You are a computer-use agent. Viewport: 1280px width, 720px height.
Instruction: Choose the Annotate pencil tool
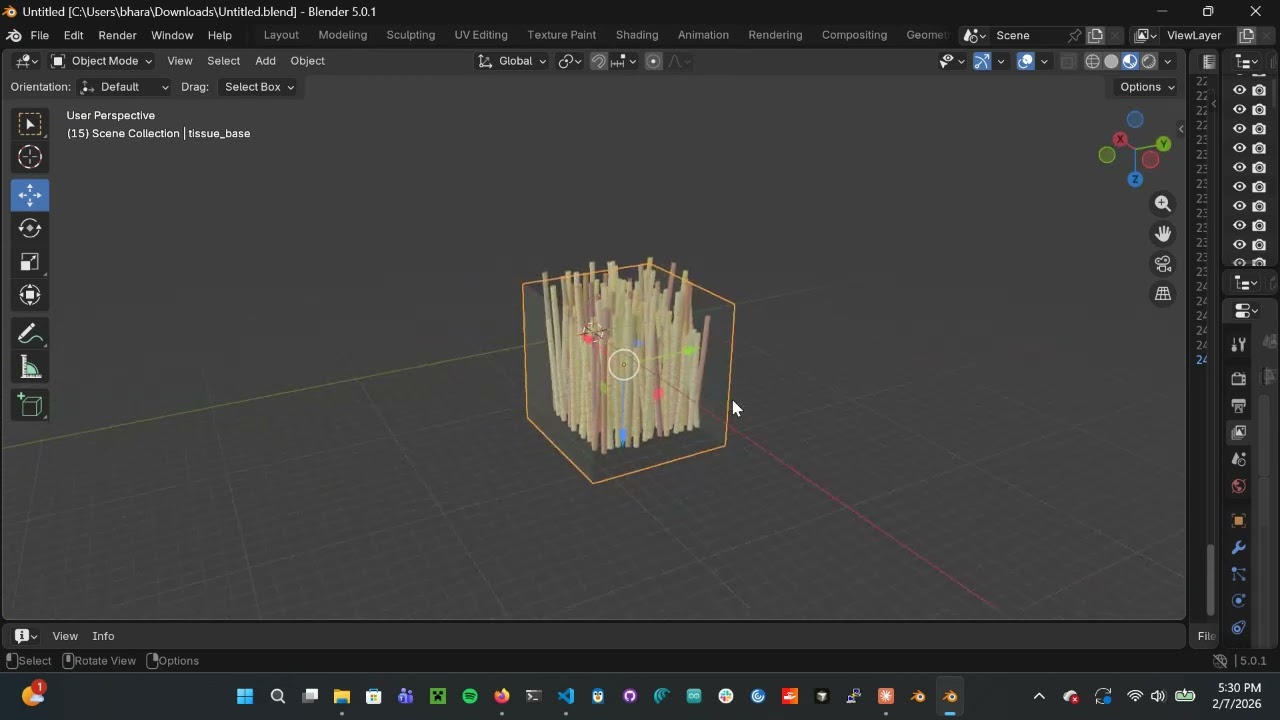[x=30, y=334]
